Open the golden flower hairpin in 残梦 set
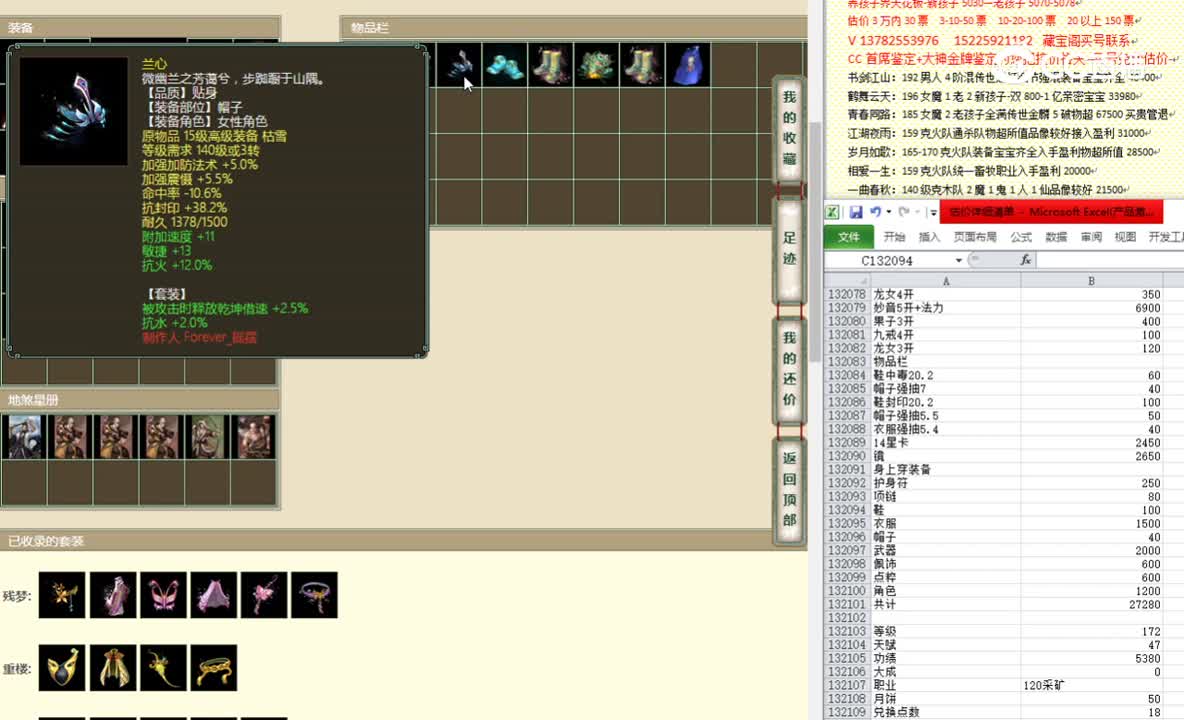Viewport: 1184px width, 720px height. coord(62,595)
